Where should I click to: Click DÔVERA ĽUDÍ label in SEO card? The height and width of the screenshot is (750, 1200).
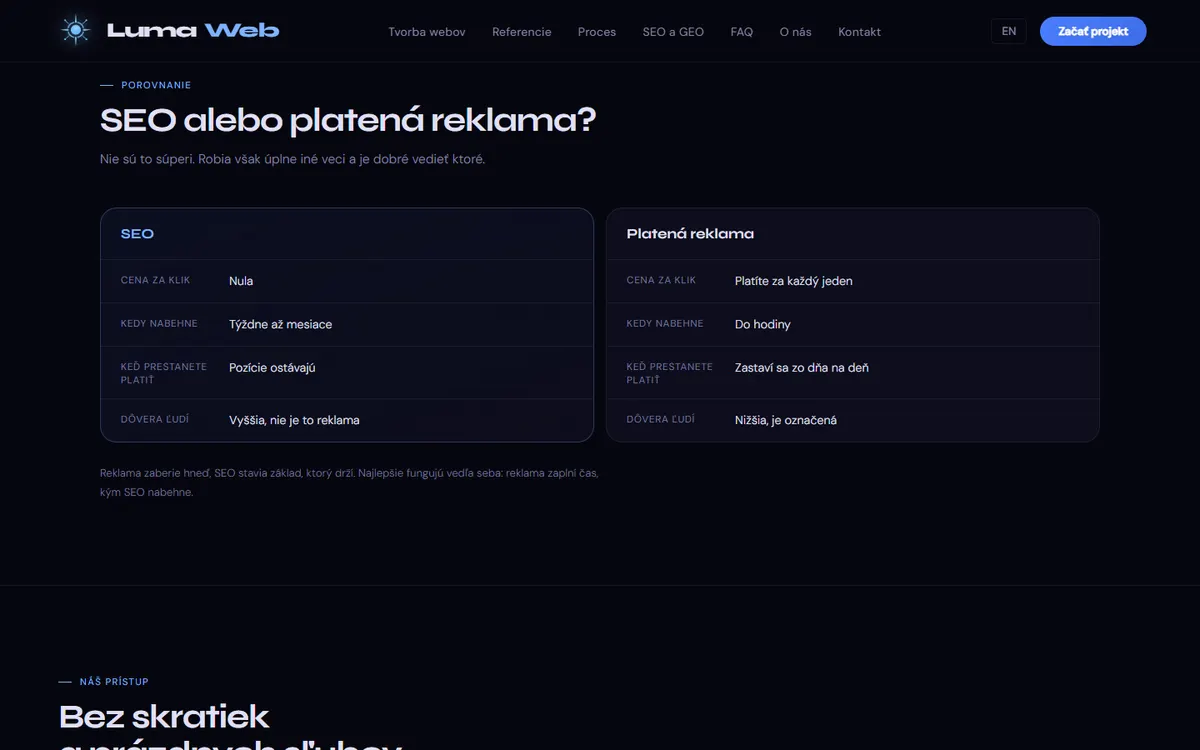tap(155, 419)
